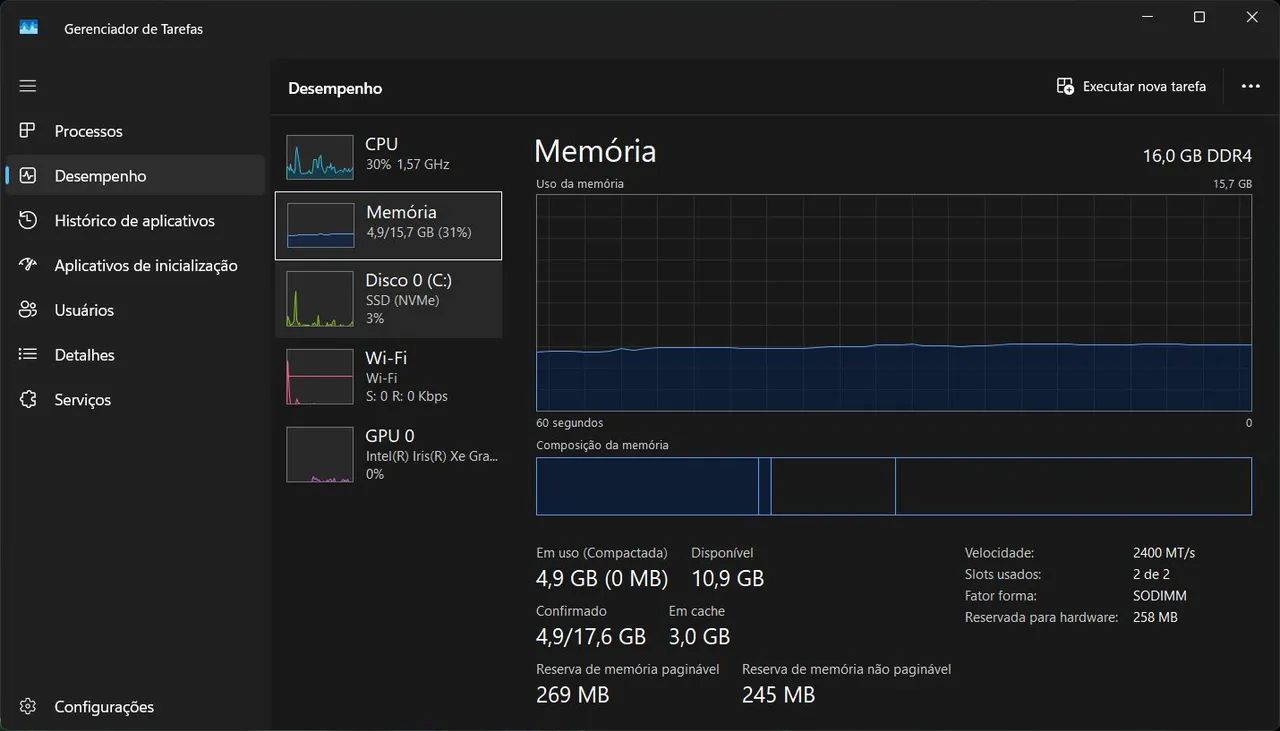
Task: Toggle the hamburger navigation menu
Action: [28, 86]
